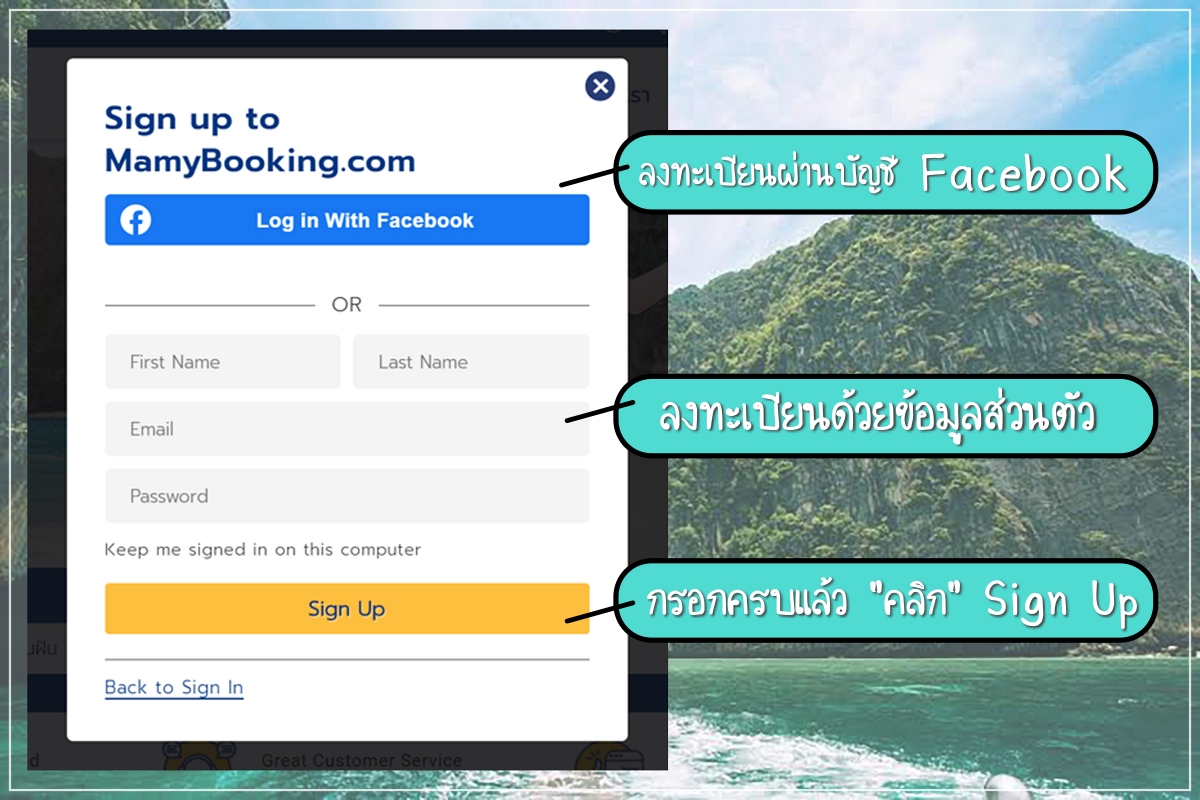
Task: Click the ลงทะเบียนด้วยข้อมูลส่วนตัว callout label
Action: click(885, 416)
